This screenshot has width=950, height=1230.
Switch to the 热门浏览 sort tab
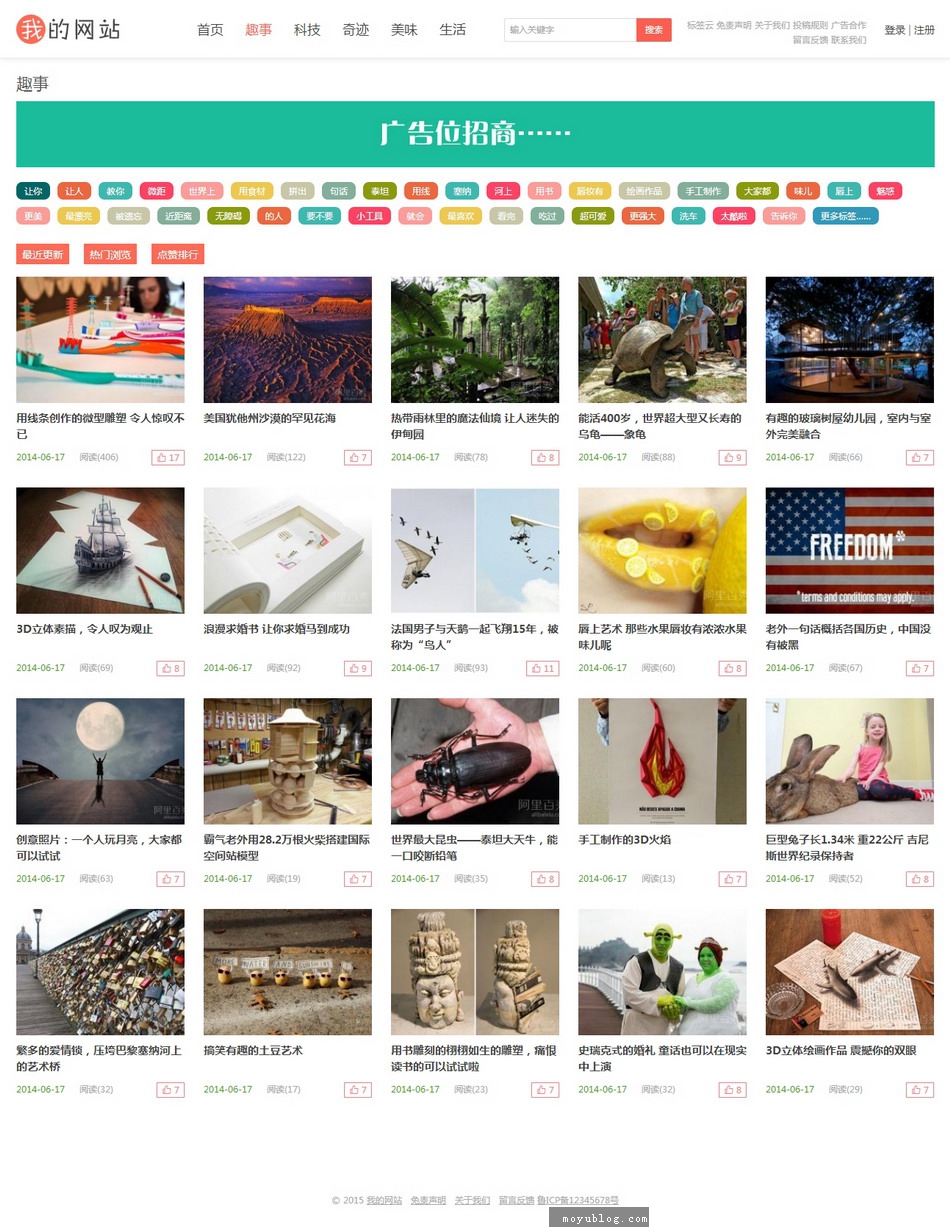110,254
